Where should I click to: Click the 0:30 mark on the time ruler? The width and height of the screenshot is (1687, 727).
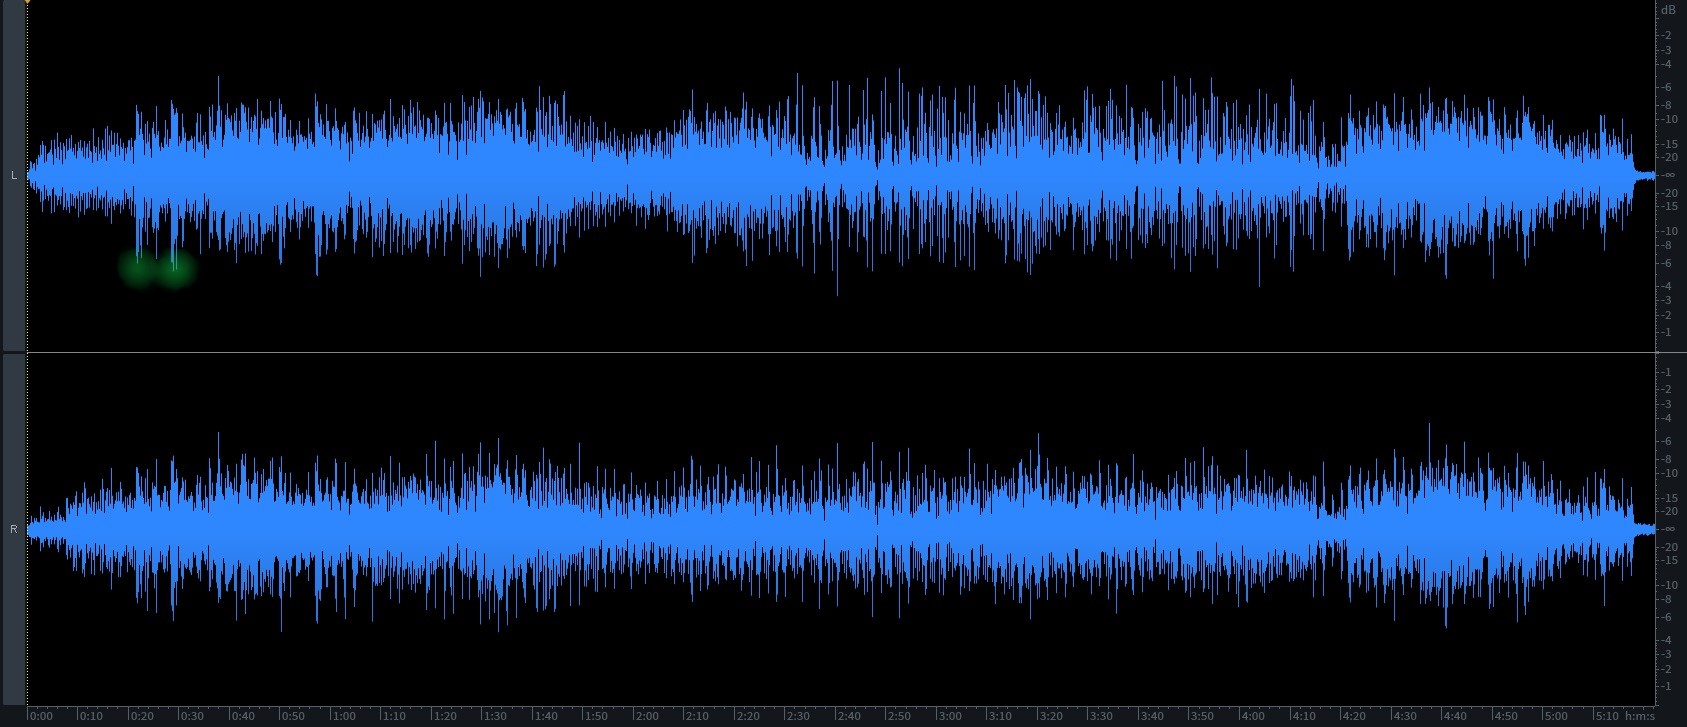[x=190, y=716]
